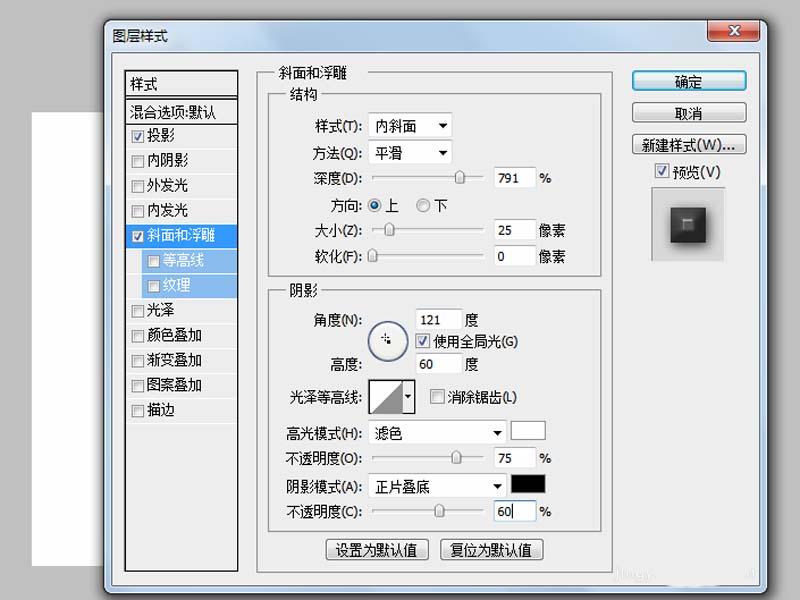Click 新建样式(W)... button
The image size is (800, 600).
point(689,145)
